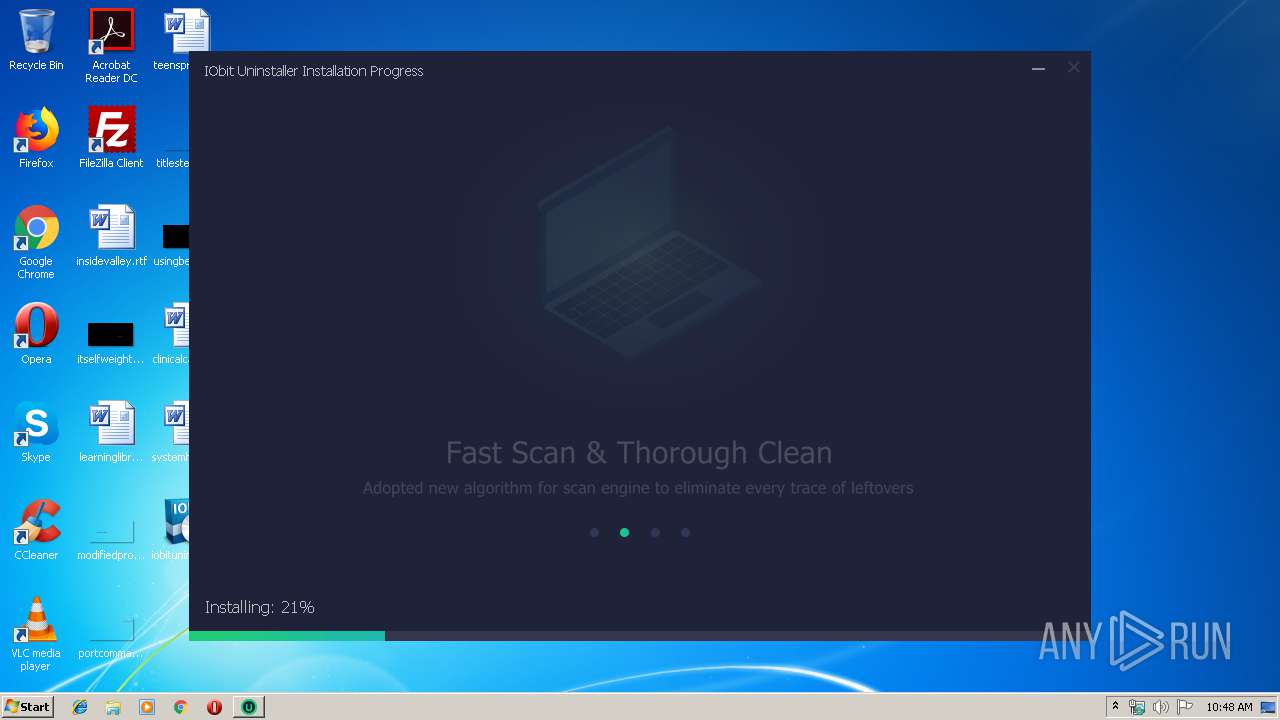Click the Start button
Image resolution: width=1280 pixels, height=720 pixels.
[27, 707]
